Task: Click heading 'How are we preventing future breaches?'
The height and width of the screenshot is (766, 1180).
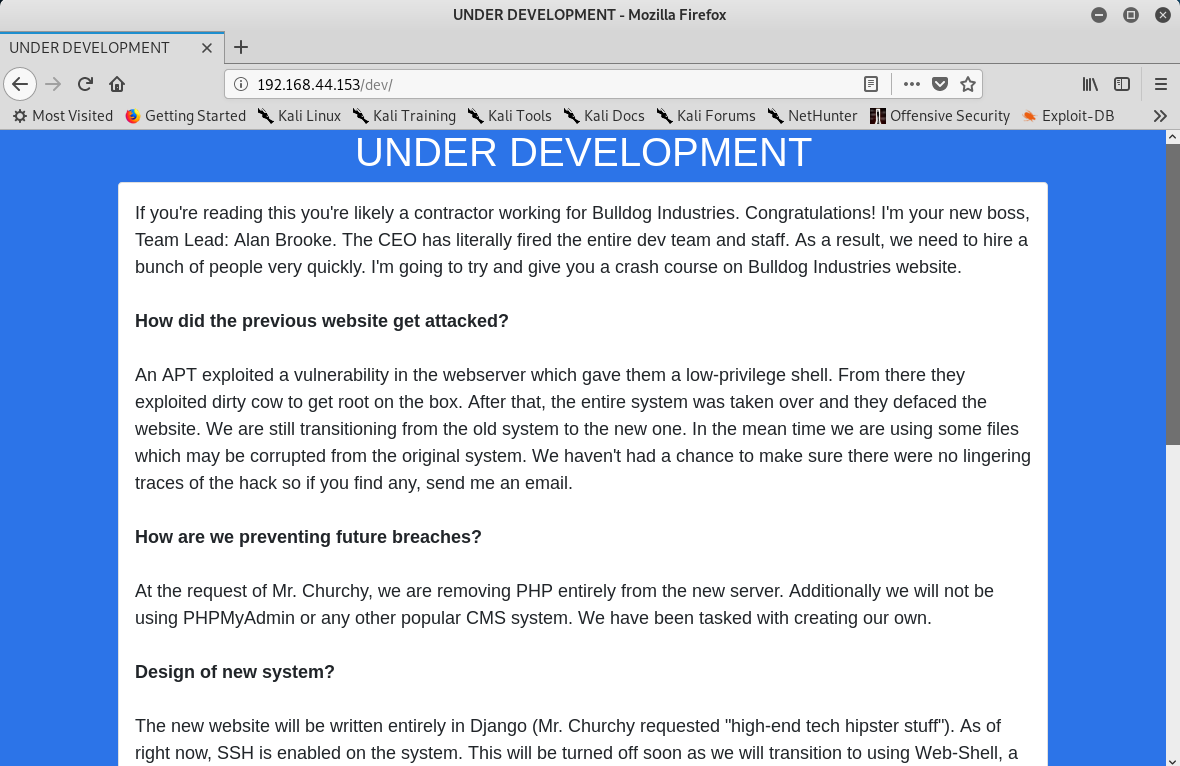Action: 308,537
